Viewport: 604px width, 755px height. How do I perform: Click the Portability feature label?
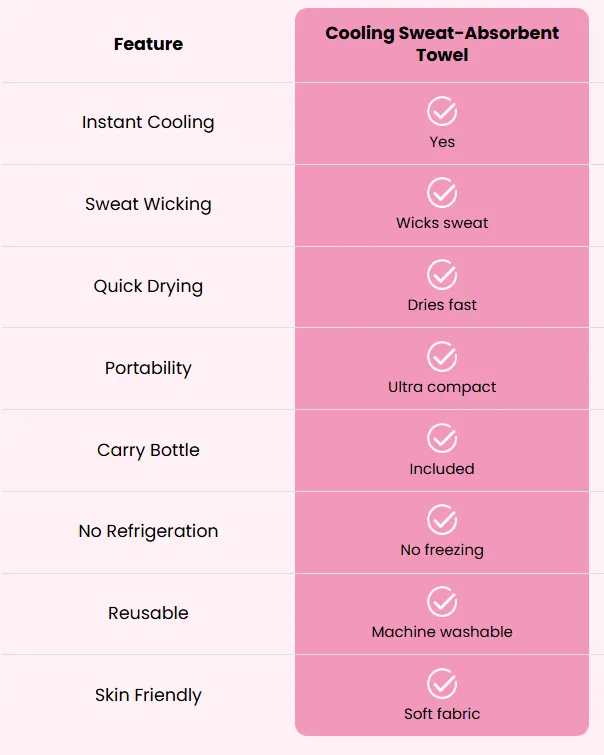tap(148, 368)
